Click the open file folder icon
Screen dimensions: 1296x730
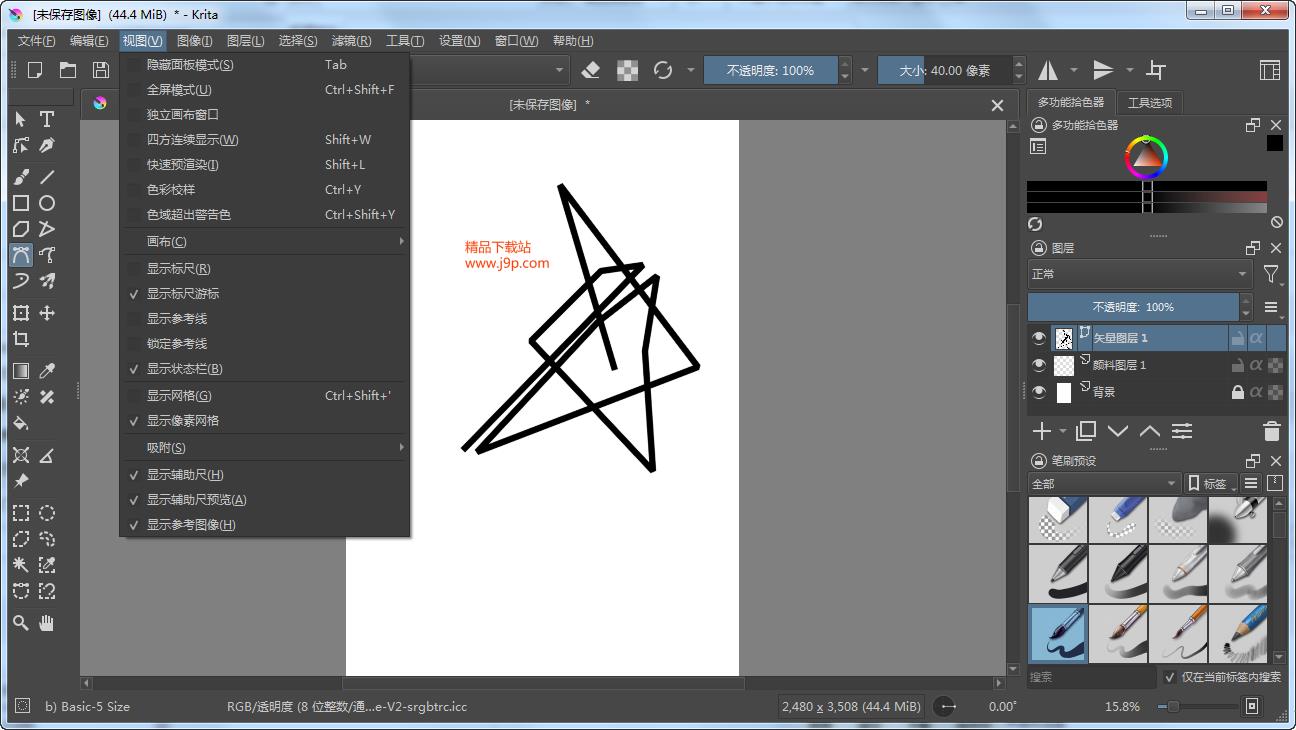click(68, 70)
